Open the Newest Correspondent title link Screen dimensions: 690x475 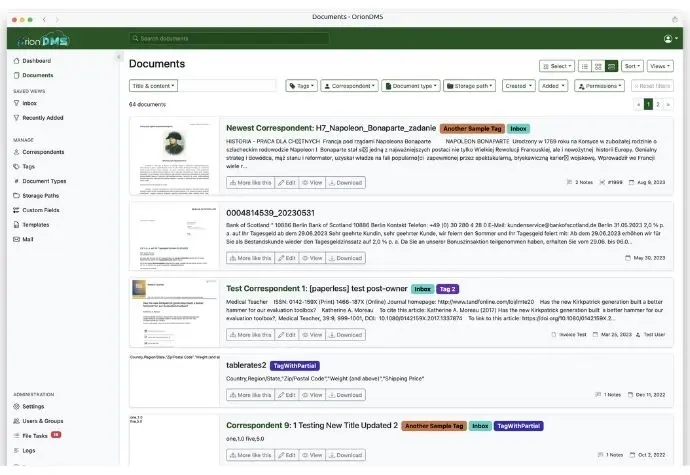click(x=331, y=128)
